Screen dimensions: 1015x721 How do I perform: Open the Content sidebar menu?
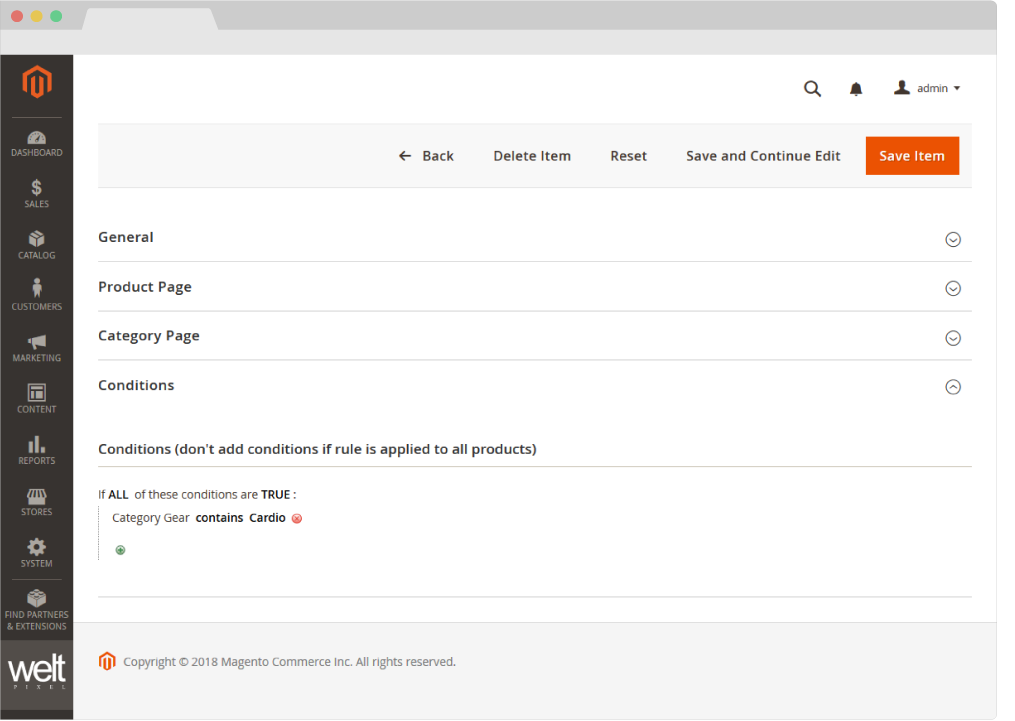click(x=37, y=399)
